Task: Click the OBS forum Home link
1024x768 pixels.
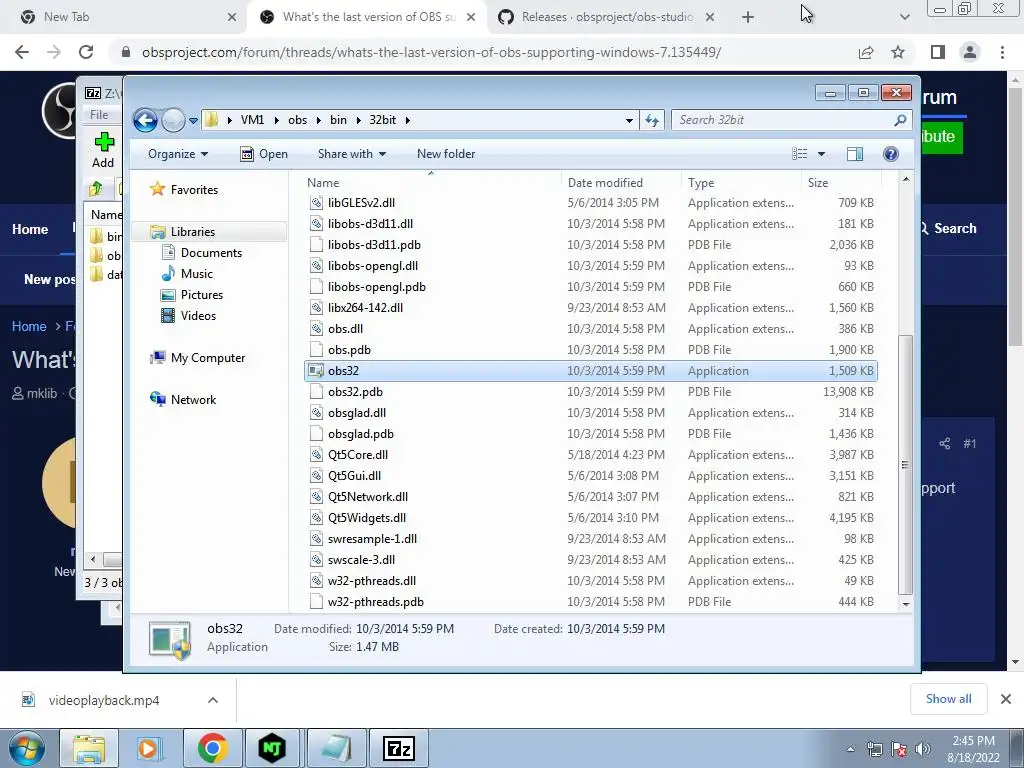Action: click(30, 229)
